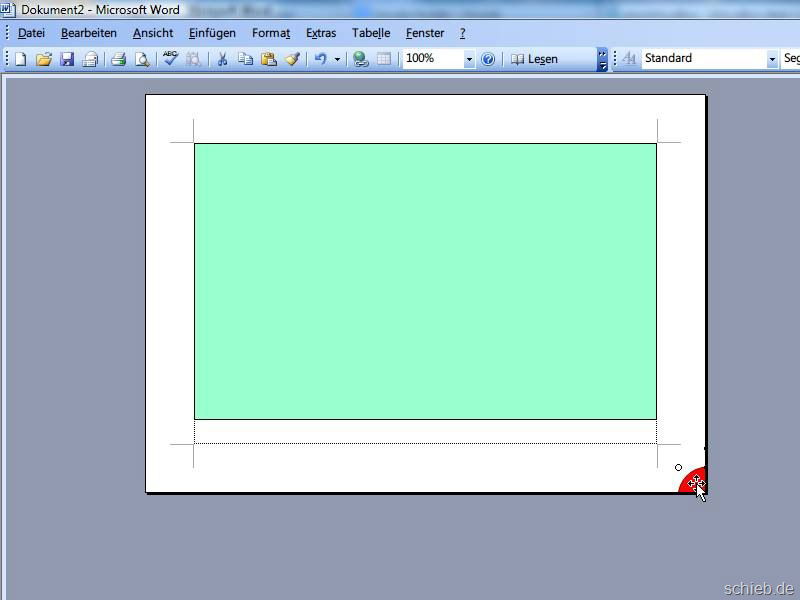Click the green filled rectangle on the page
Viewport: 800px width, 600px height.
point(425,281)
